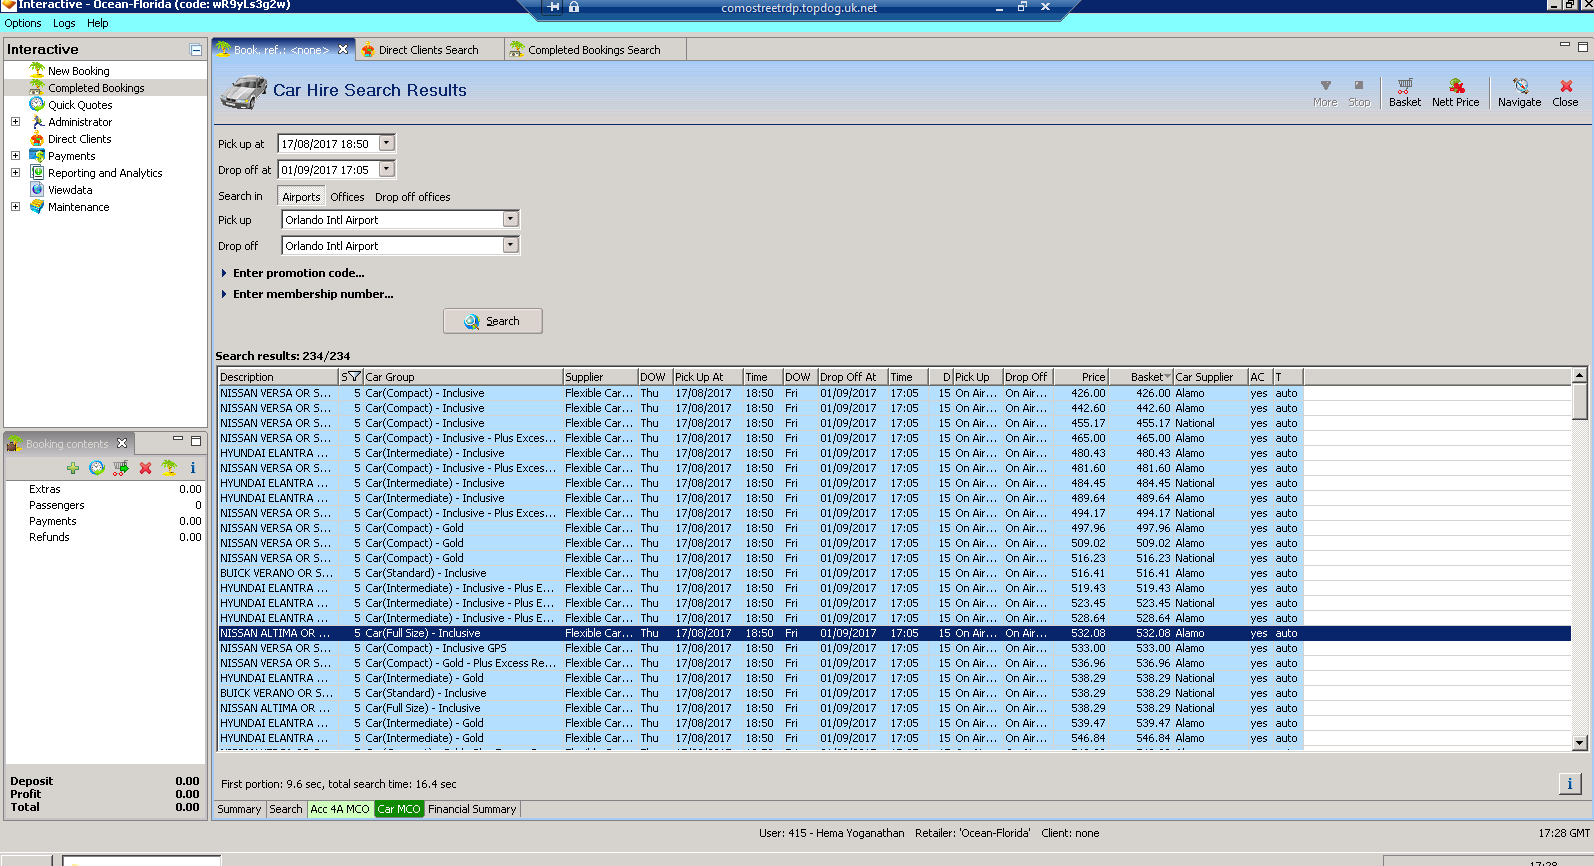Open the Logs menu

(x=64, y=23)
